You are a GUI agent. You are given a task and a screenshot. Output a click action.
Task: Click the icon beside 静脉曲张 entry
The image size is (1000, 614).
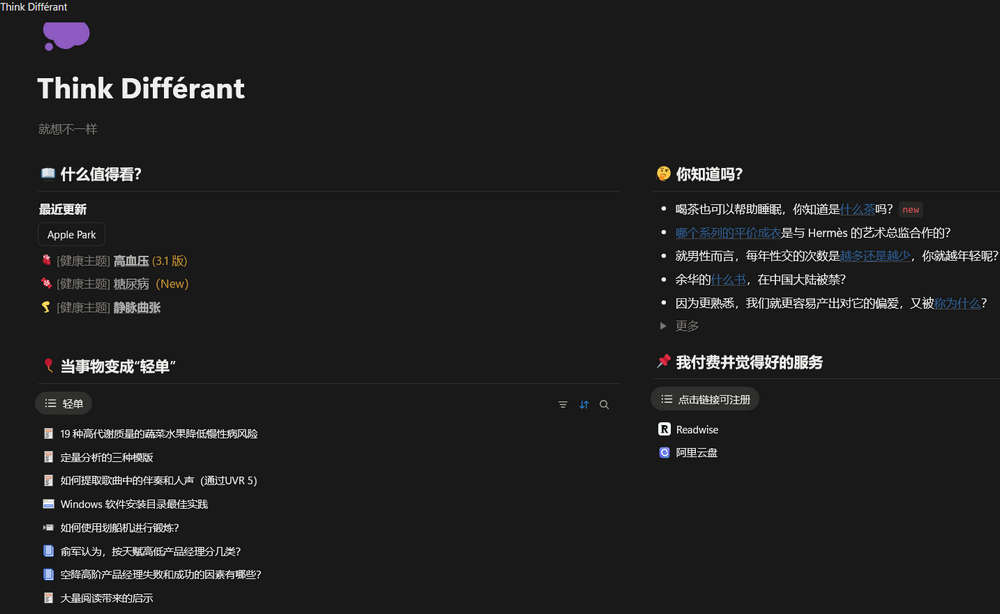(47, 307)
